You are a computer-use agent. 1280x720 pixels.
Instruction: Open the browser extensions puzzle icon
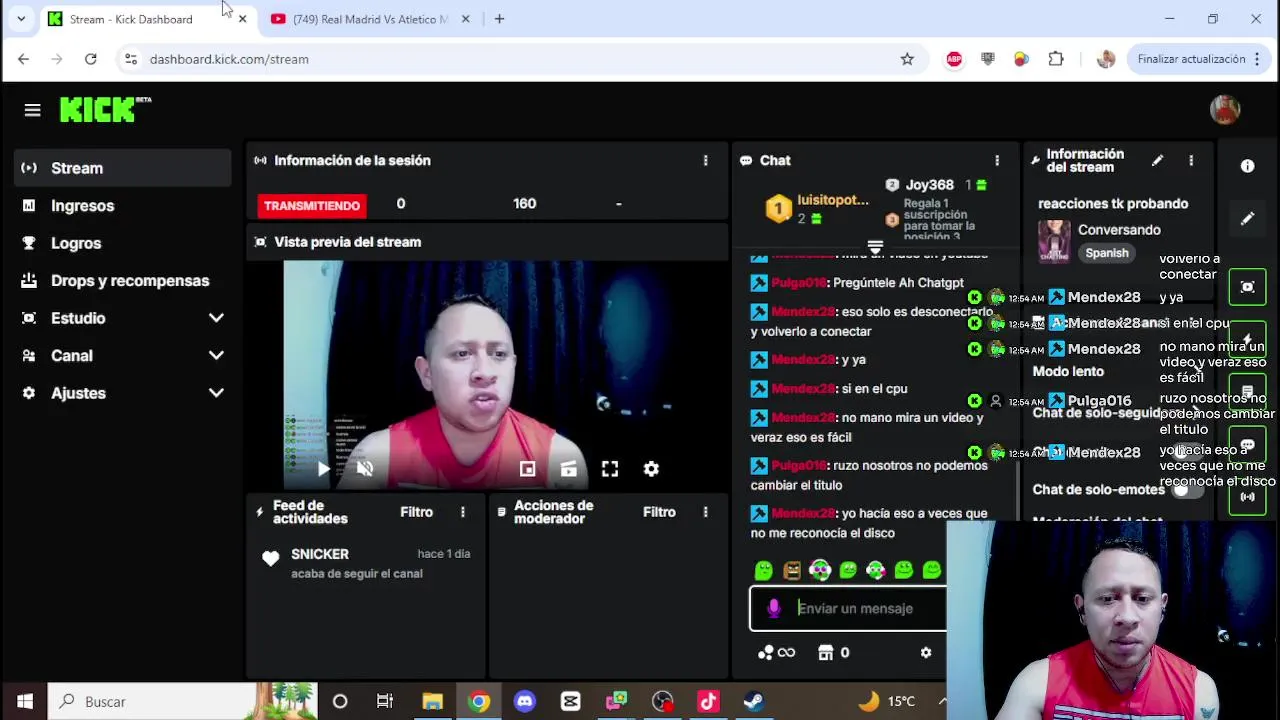pos(1056,59)
